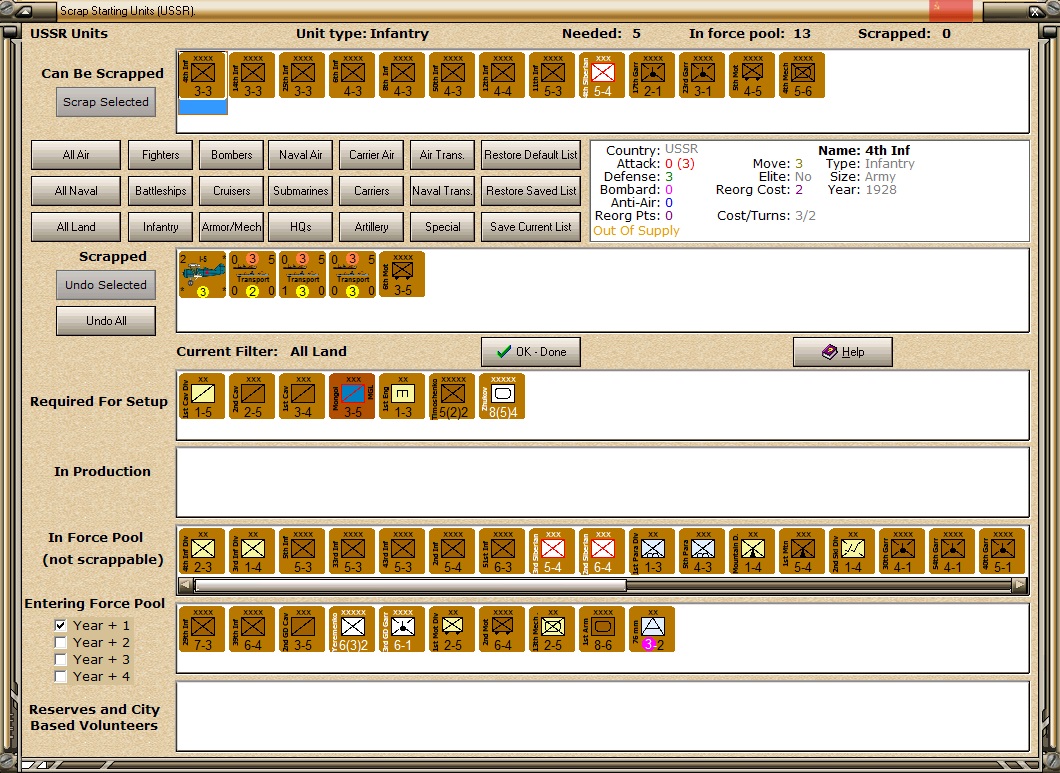
Task: Show Artillery units
Action: (x=372, y=227)
